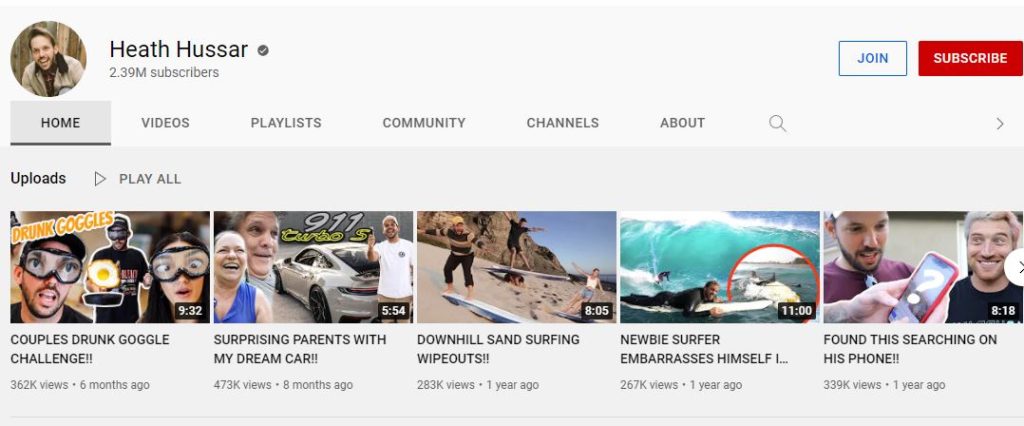Play the sand surfing video thumbnail
This screenshot has height=426, width=1024.
517,267
